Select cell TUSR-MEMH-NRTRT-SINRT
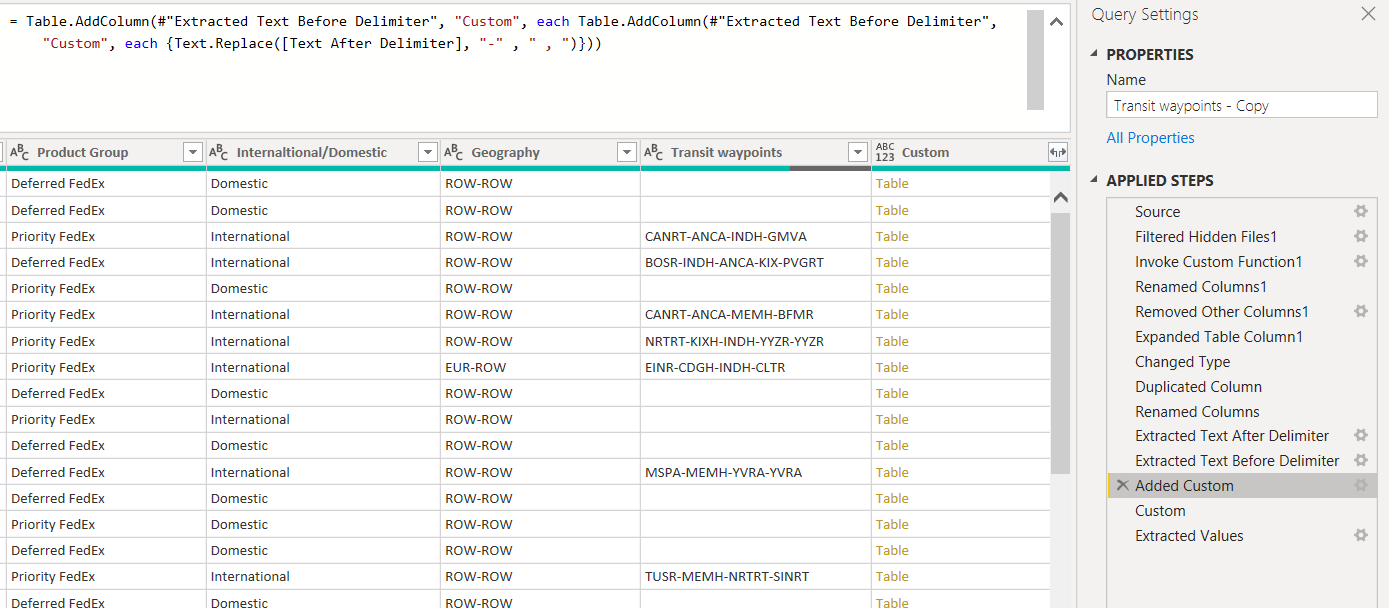Image resolution: width=1389 pixels, height=608 pixels. tap(756, 576)
